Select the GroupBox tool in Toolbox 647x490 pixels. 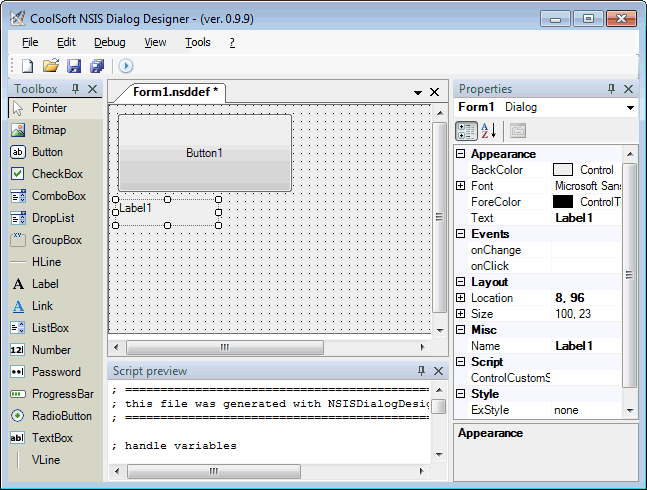pos(56,240)
